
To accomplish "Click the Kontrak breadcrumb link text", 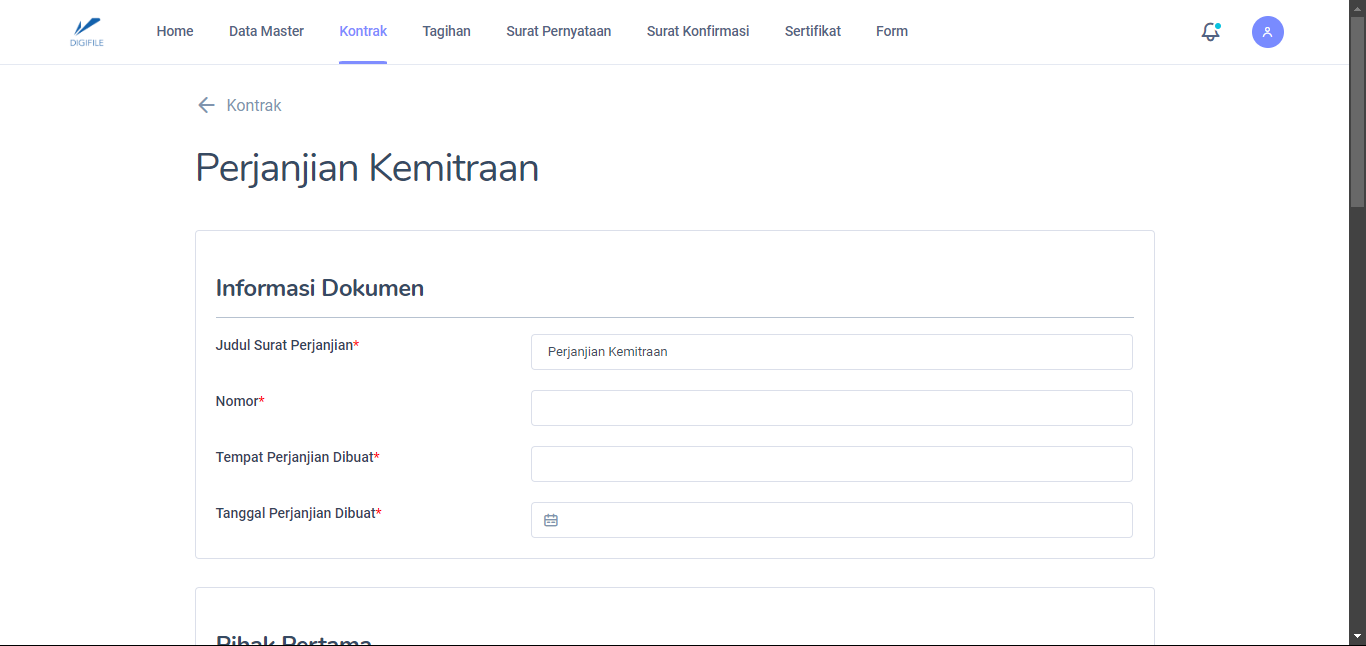I will (x=254, y=105).
